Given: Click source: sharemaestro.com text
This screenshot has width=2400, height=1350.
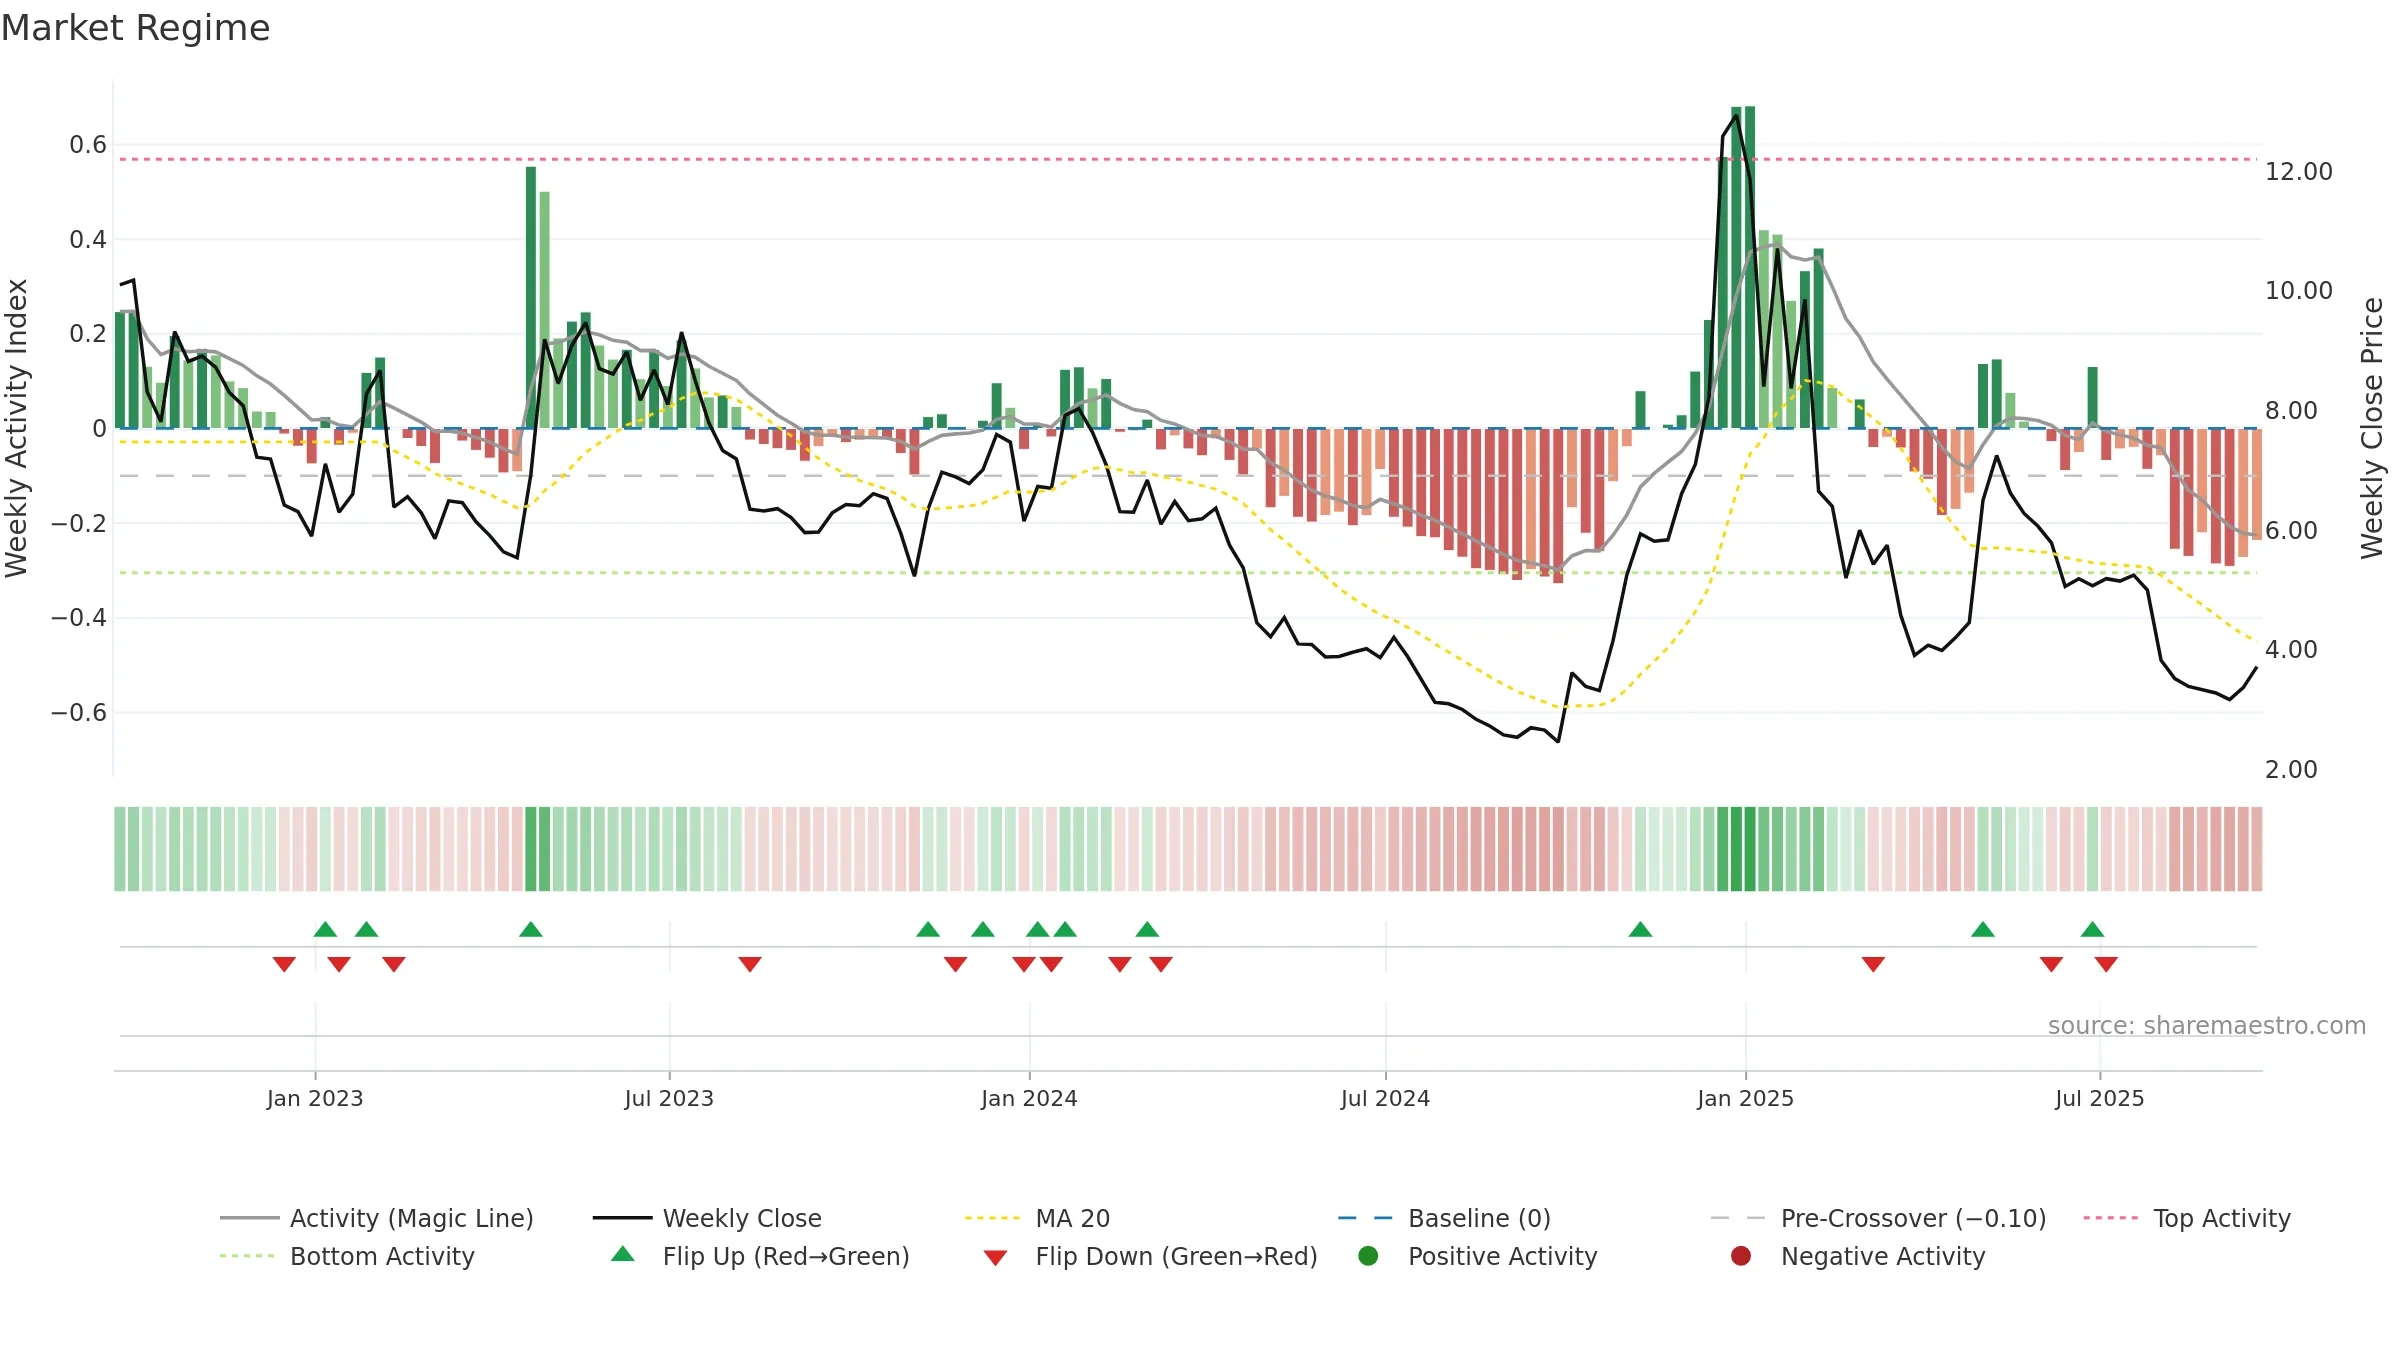Looking at the screenshot, I should [x=2206, y=1025].
